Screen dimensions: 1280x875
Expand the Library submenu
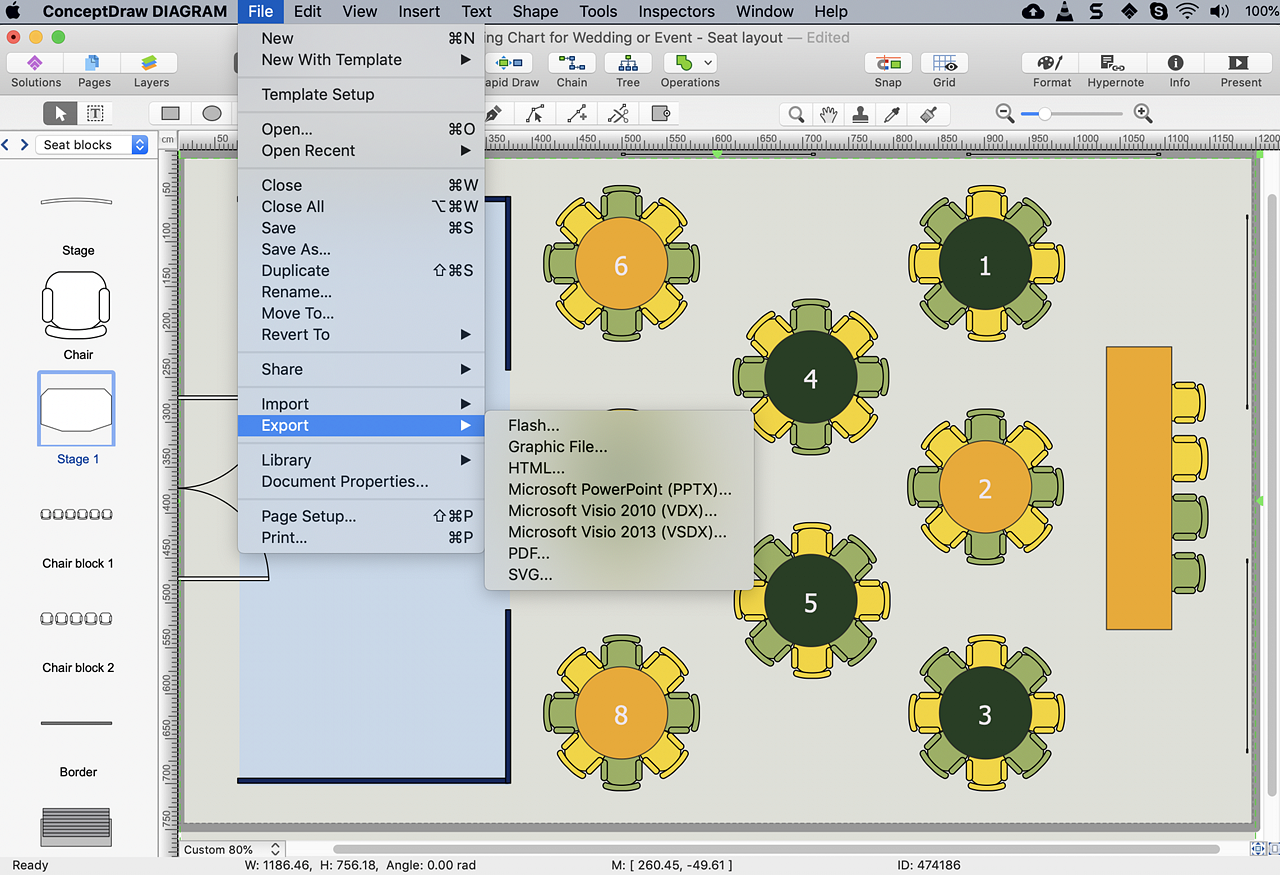click(361, 460)
